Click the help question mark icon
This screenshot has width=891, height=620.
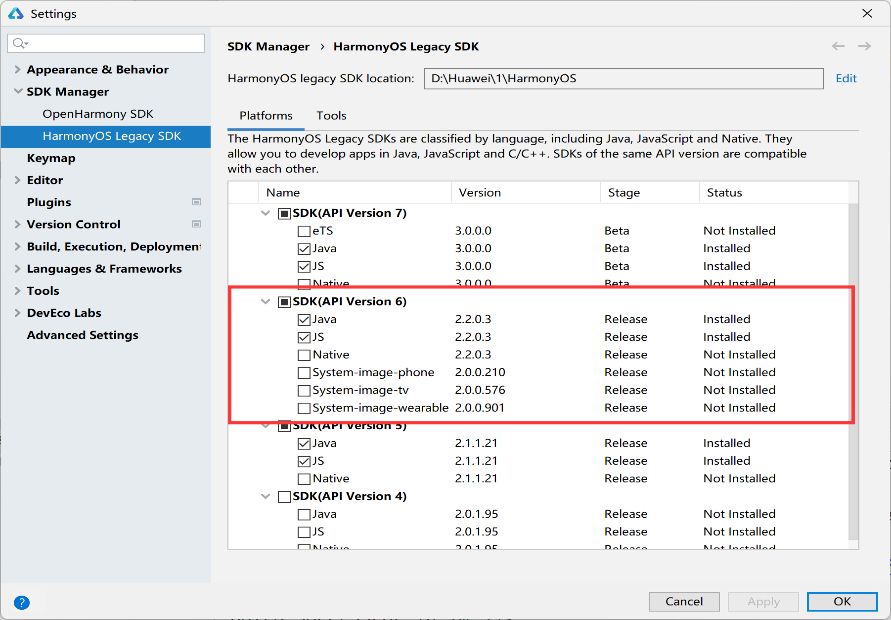[22, 602]
